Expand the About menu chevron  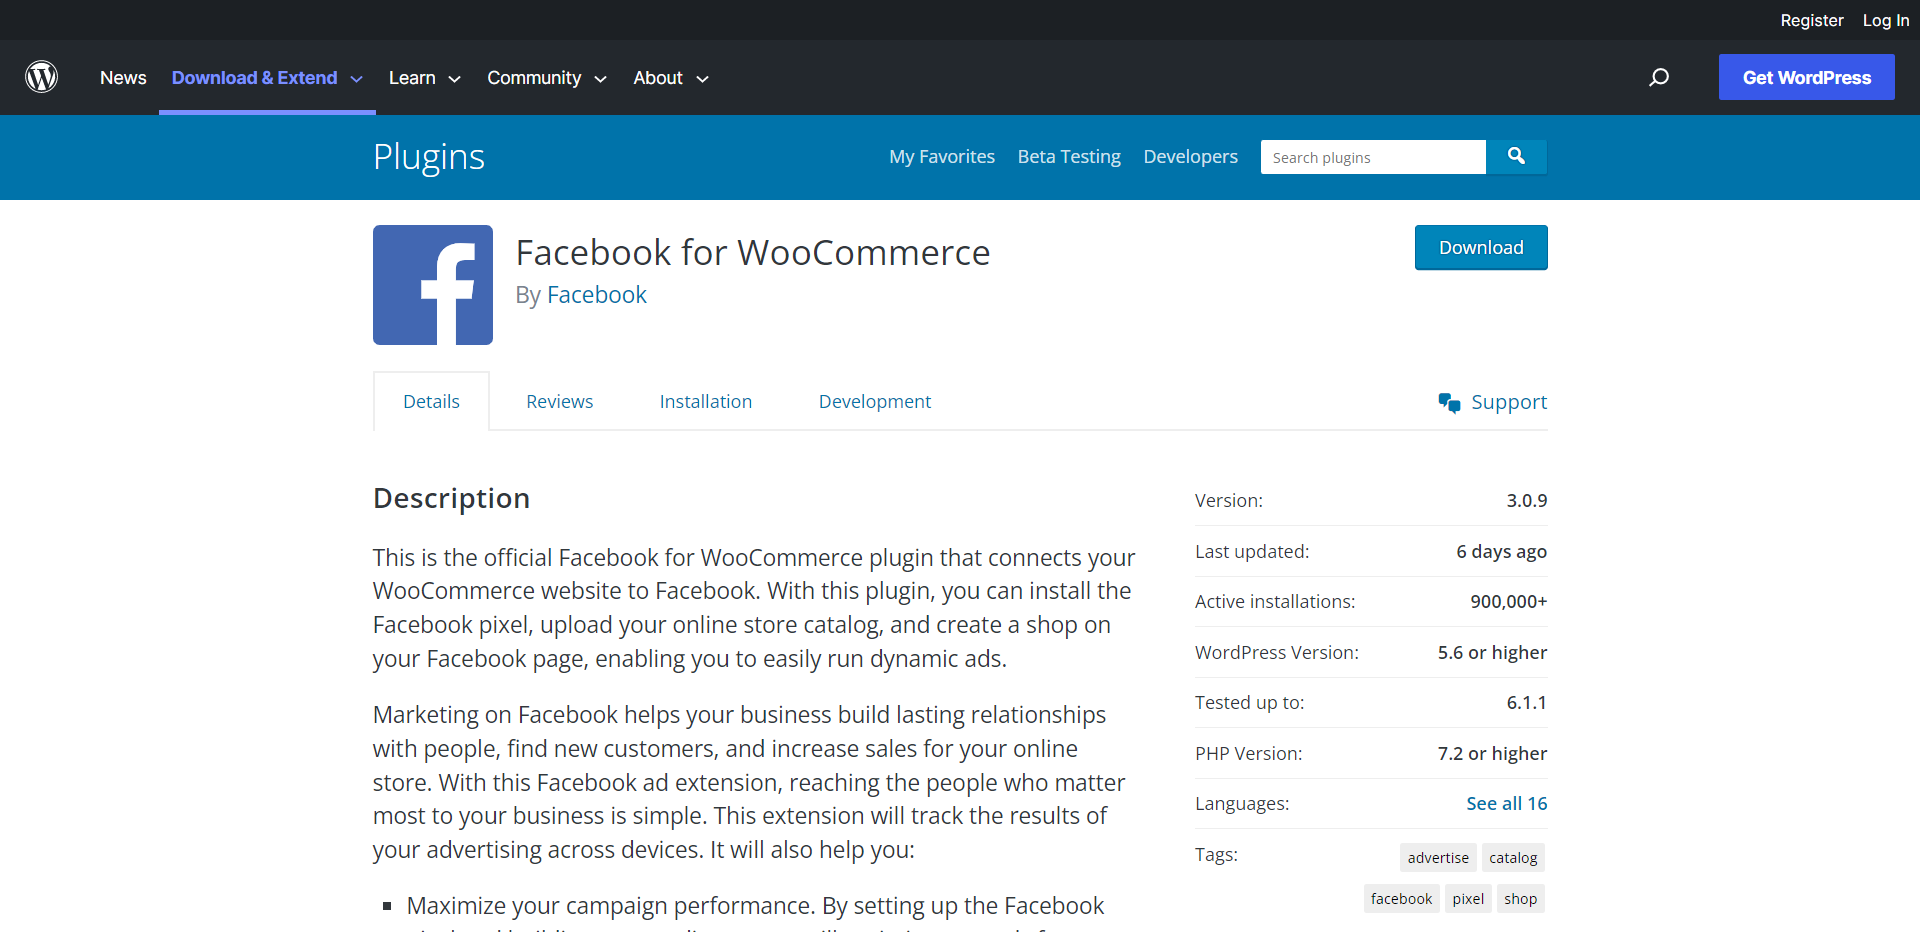point(702,79)
